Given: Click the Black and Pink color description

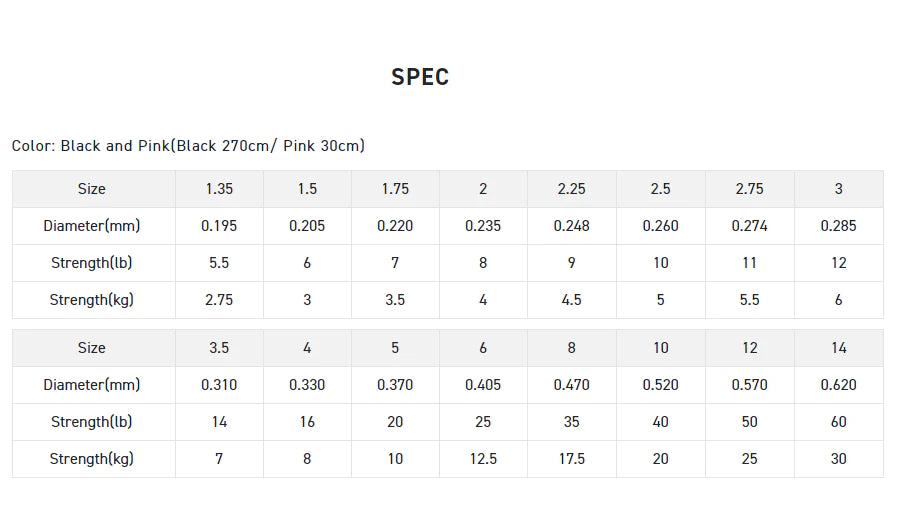Looking at the screenshot, I should pos(188,146).
